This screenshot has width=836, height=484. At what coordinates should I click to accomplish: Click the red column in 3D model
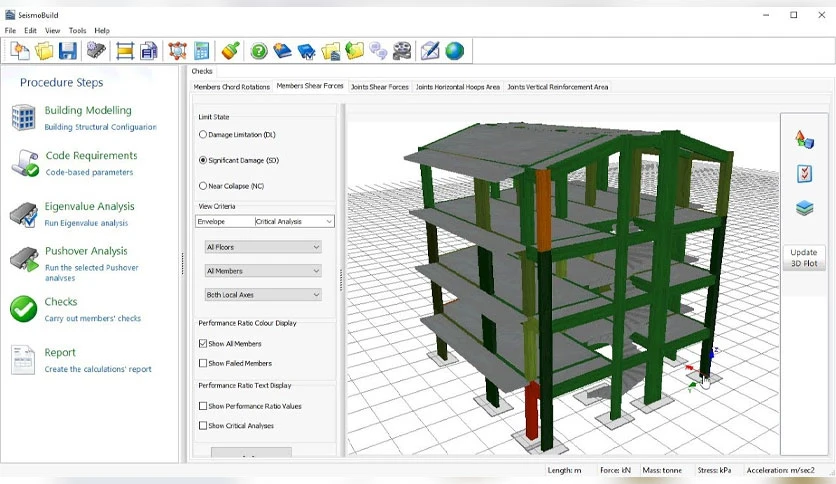pyautogui.click(x=532, y=410)
